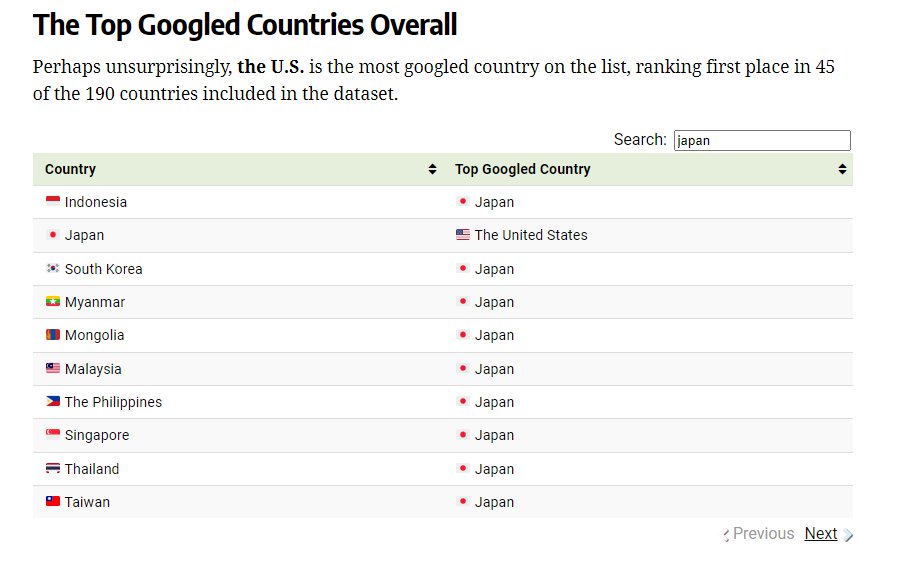
Task: Sort by Top Googled Country arrows
Action: tap(842, 169)
